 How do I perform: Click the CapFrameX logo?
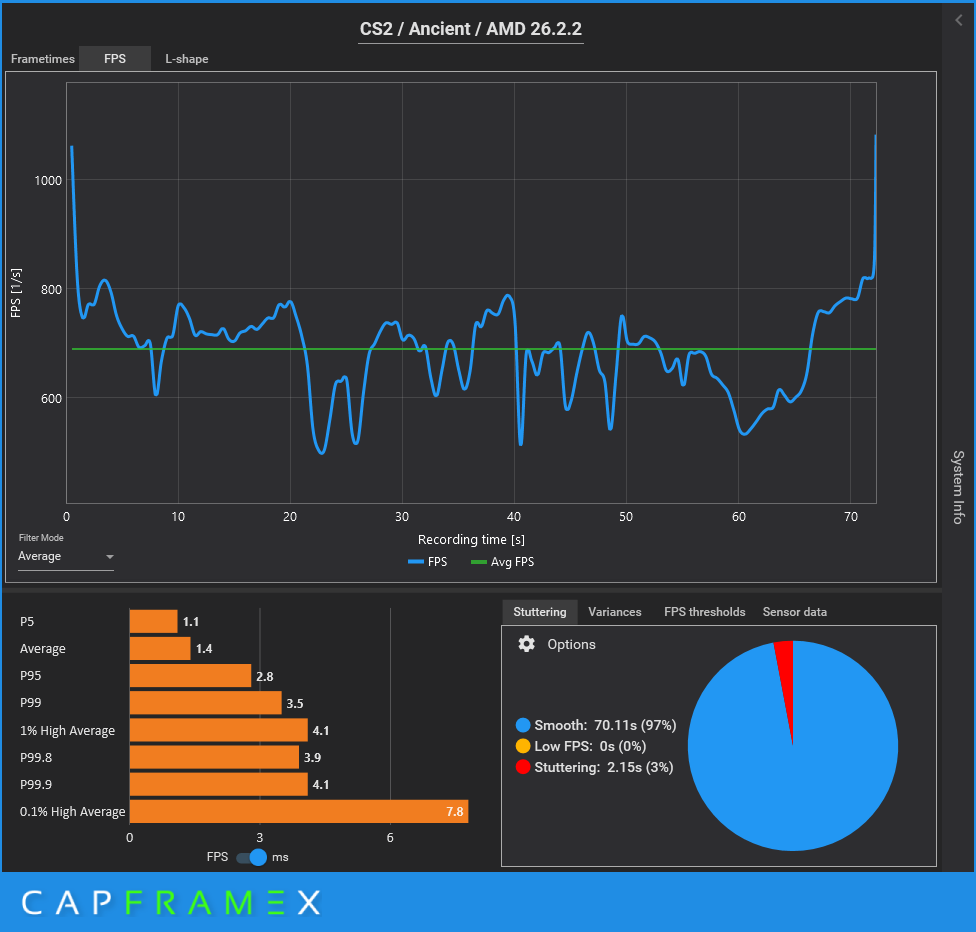coord(171,903)
